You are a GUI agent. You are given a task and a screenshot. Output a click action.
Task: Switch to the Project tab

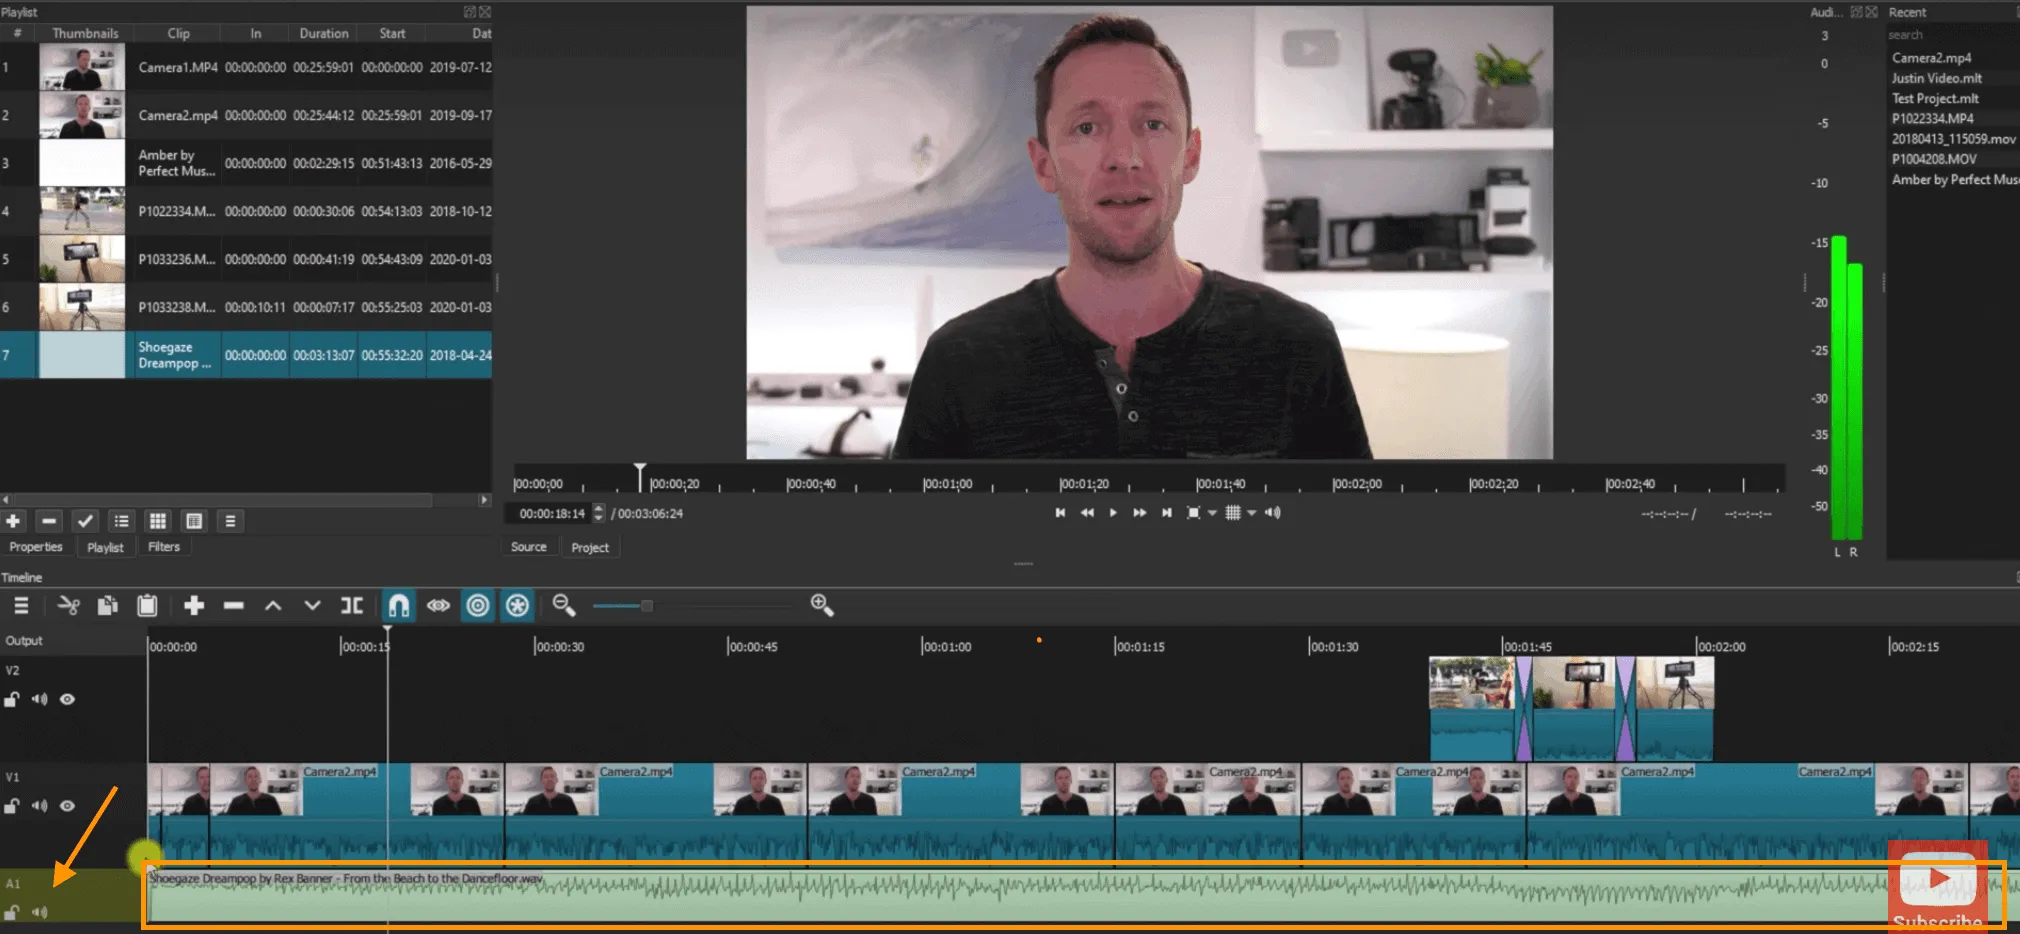click(590, 548)
